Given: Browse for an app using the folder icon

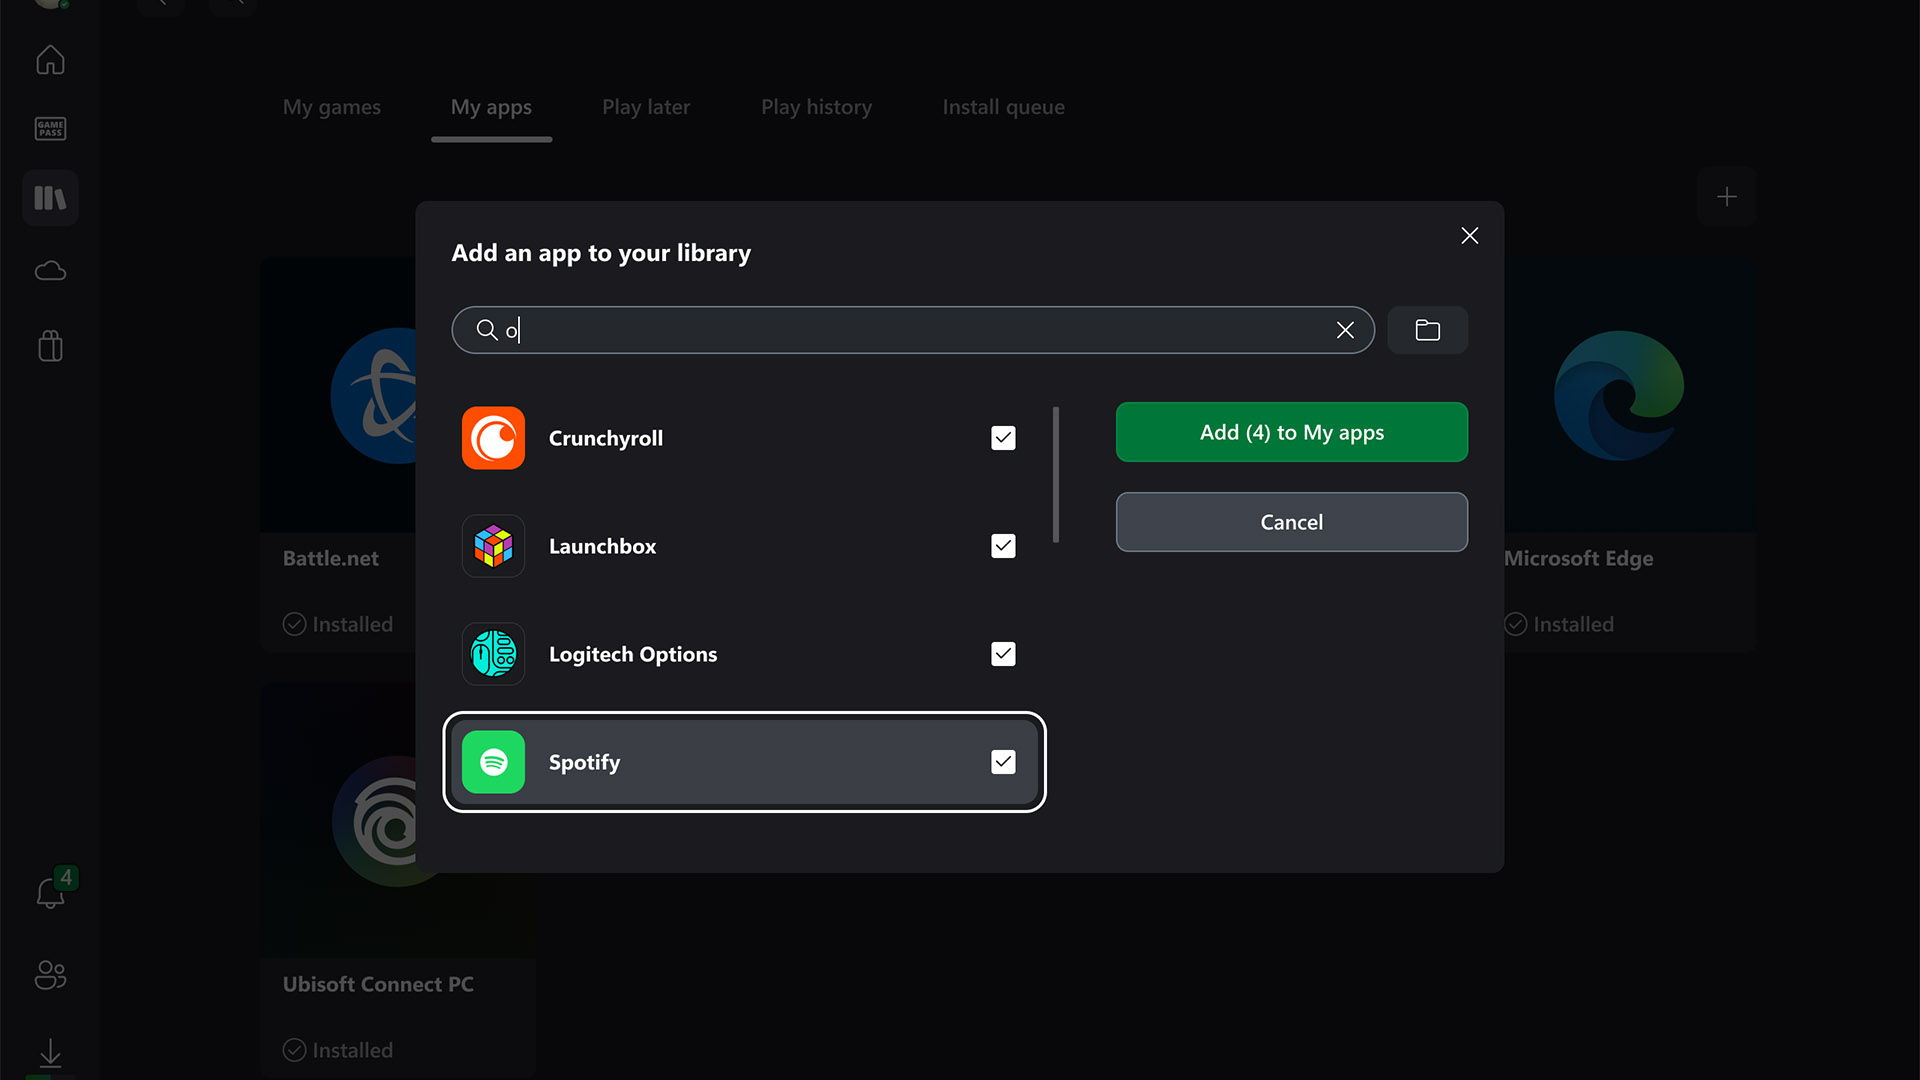Looking at the screenshot, I should click(1427, 329).
